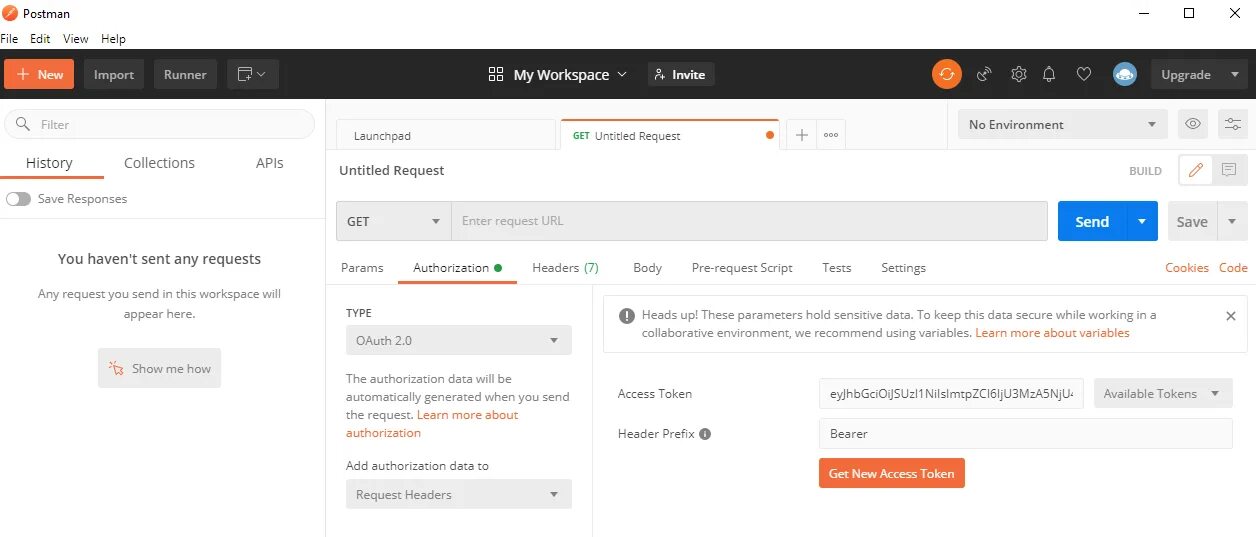This screenshot has width=1256, height=537.
Task: Click the pencil build mode icon
Action: coord(1195,170)
